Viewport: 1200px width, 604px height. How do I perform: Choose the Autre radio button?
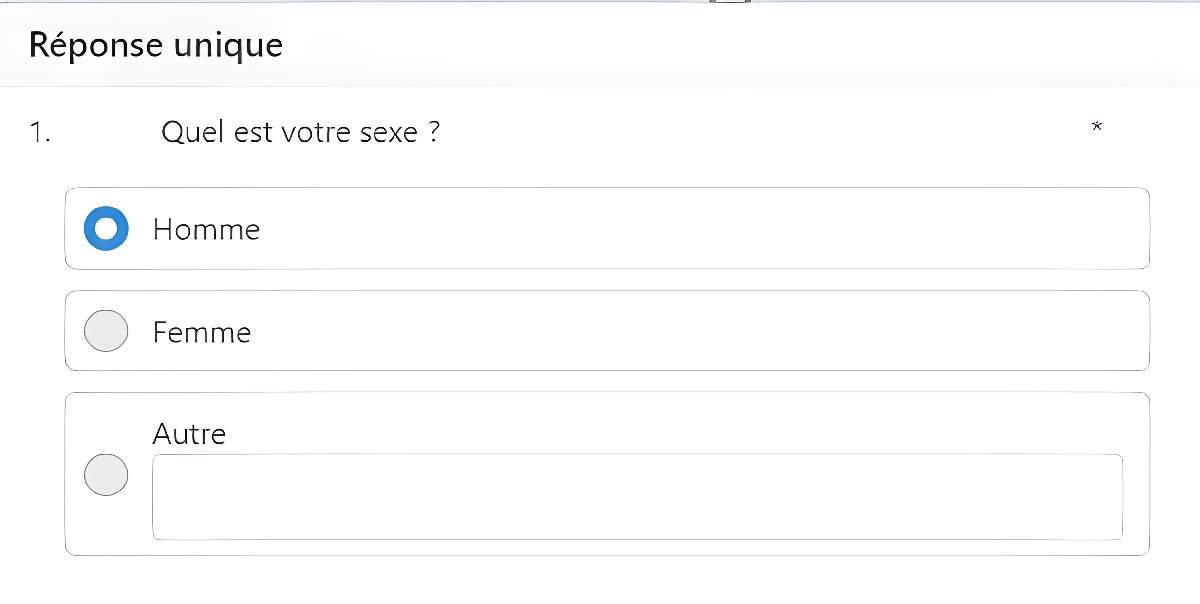[106, 474]
